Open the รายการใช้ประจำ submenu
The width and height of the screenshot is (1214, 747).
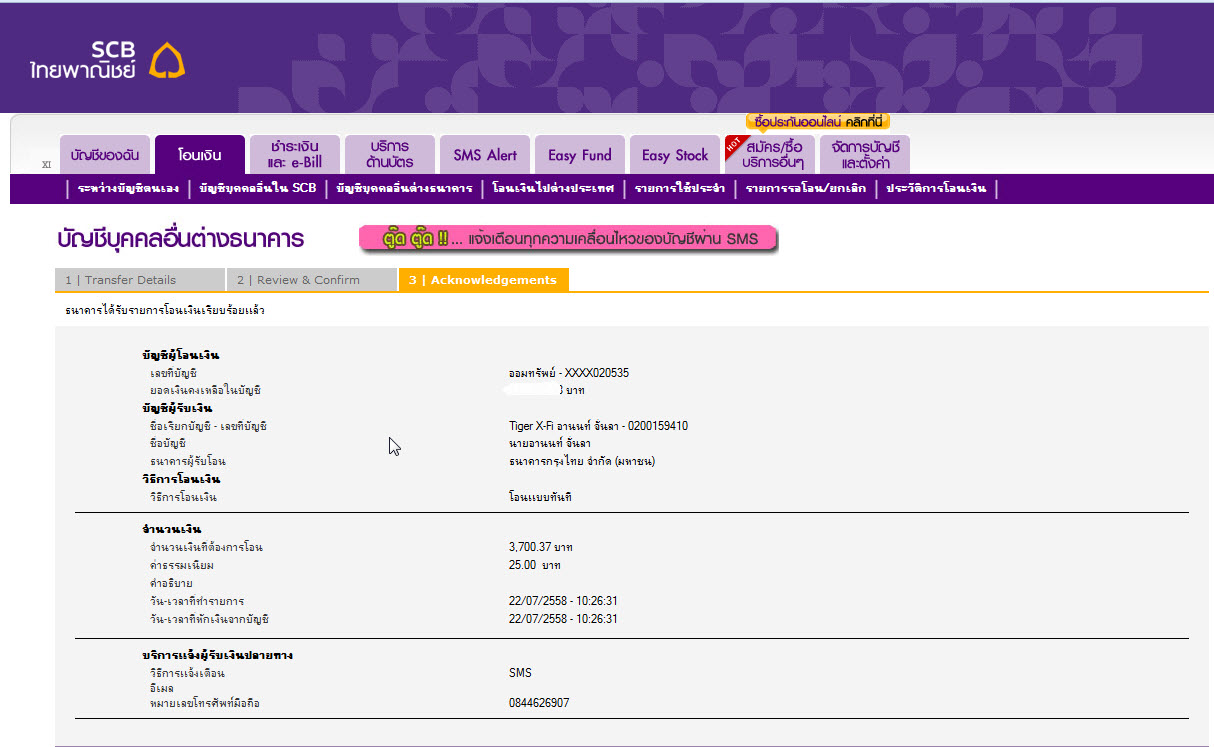coord(679,188)
